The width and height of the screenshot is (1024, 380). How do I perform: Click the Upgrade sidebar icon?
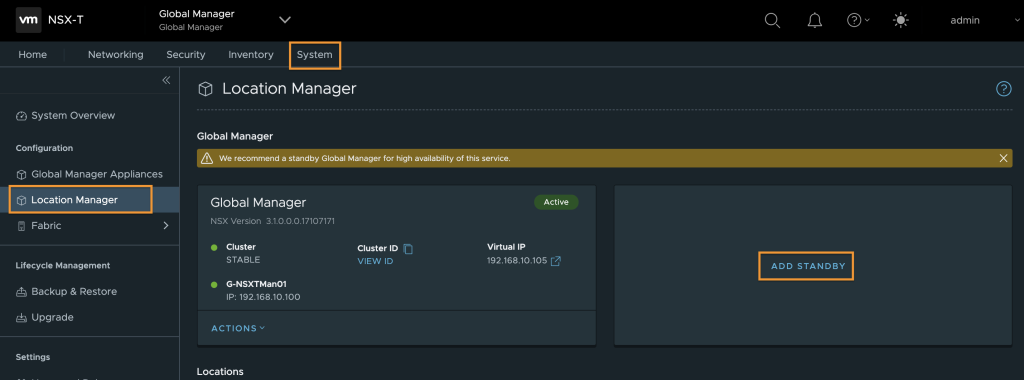(21, 318)
